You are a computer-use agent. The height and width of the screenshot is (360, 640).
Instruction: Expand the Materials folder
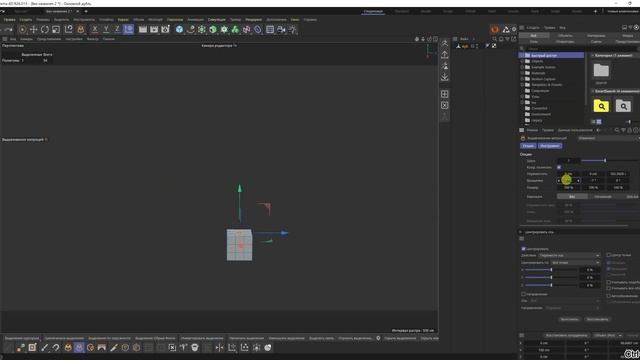click(x=522, y=73)
